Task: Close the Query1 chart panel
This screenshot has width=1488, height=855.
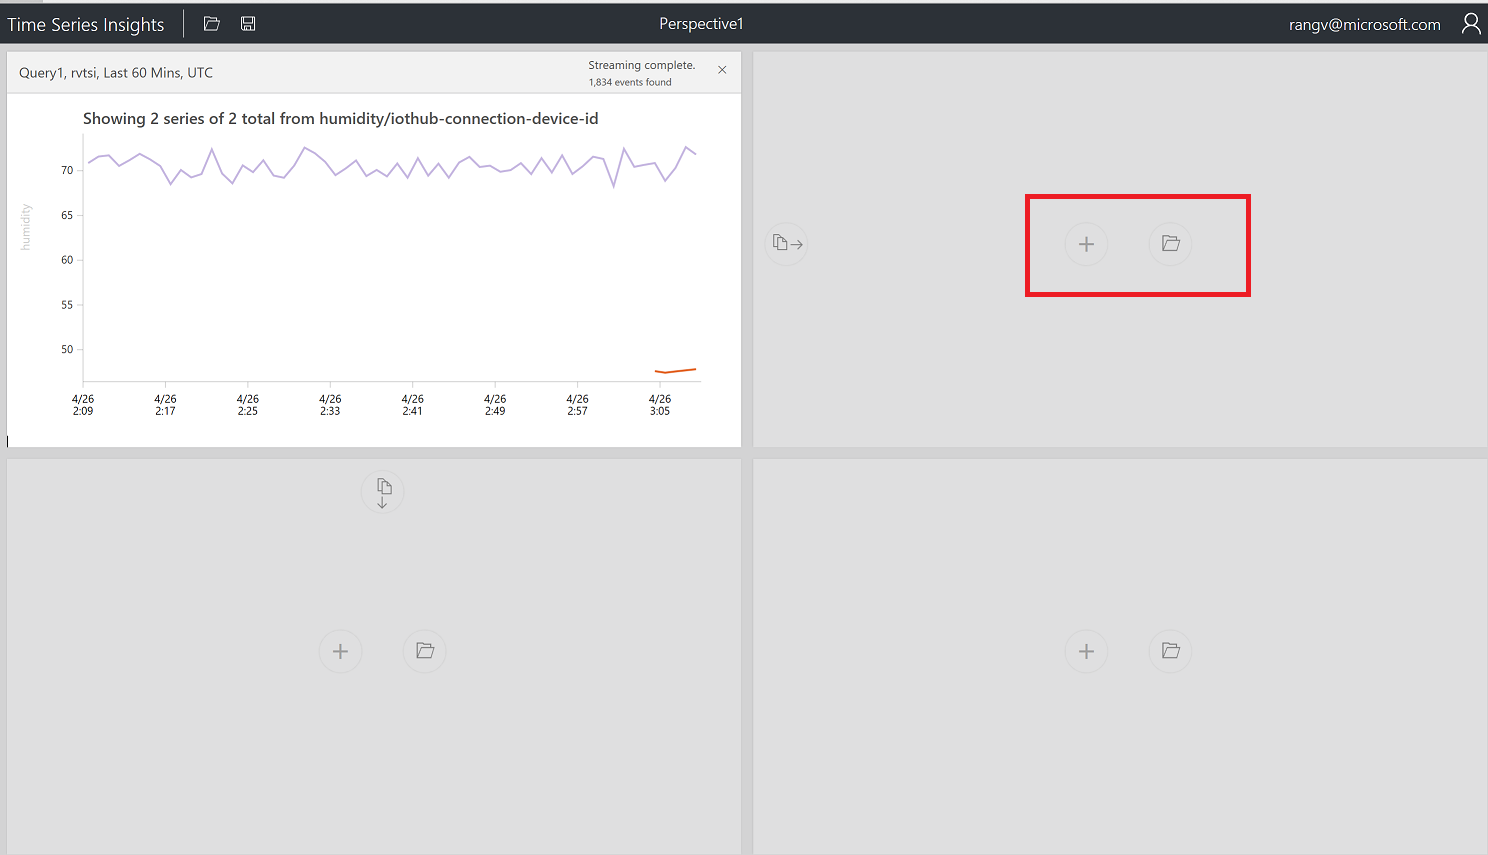Action: coord(722,70)
